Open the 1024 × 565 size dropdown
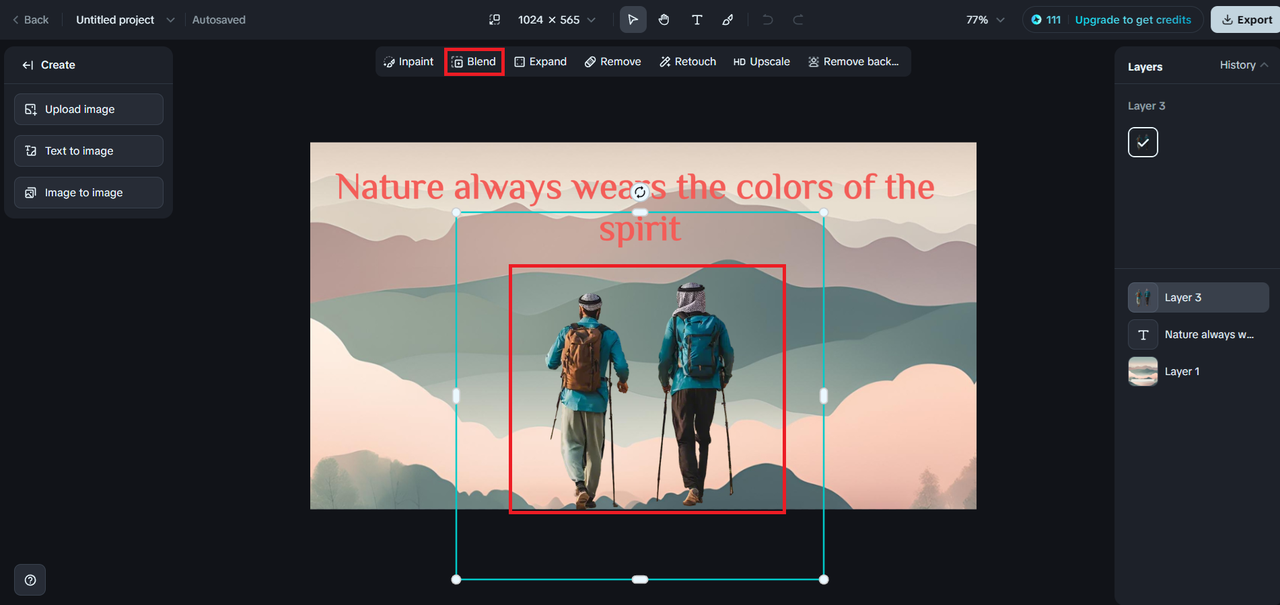1280x605 pixels. click(556, 20)
